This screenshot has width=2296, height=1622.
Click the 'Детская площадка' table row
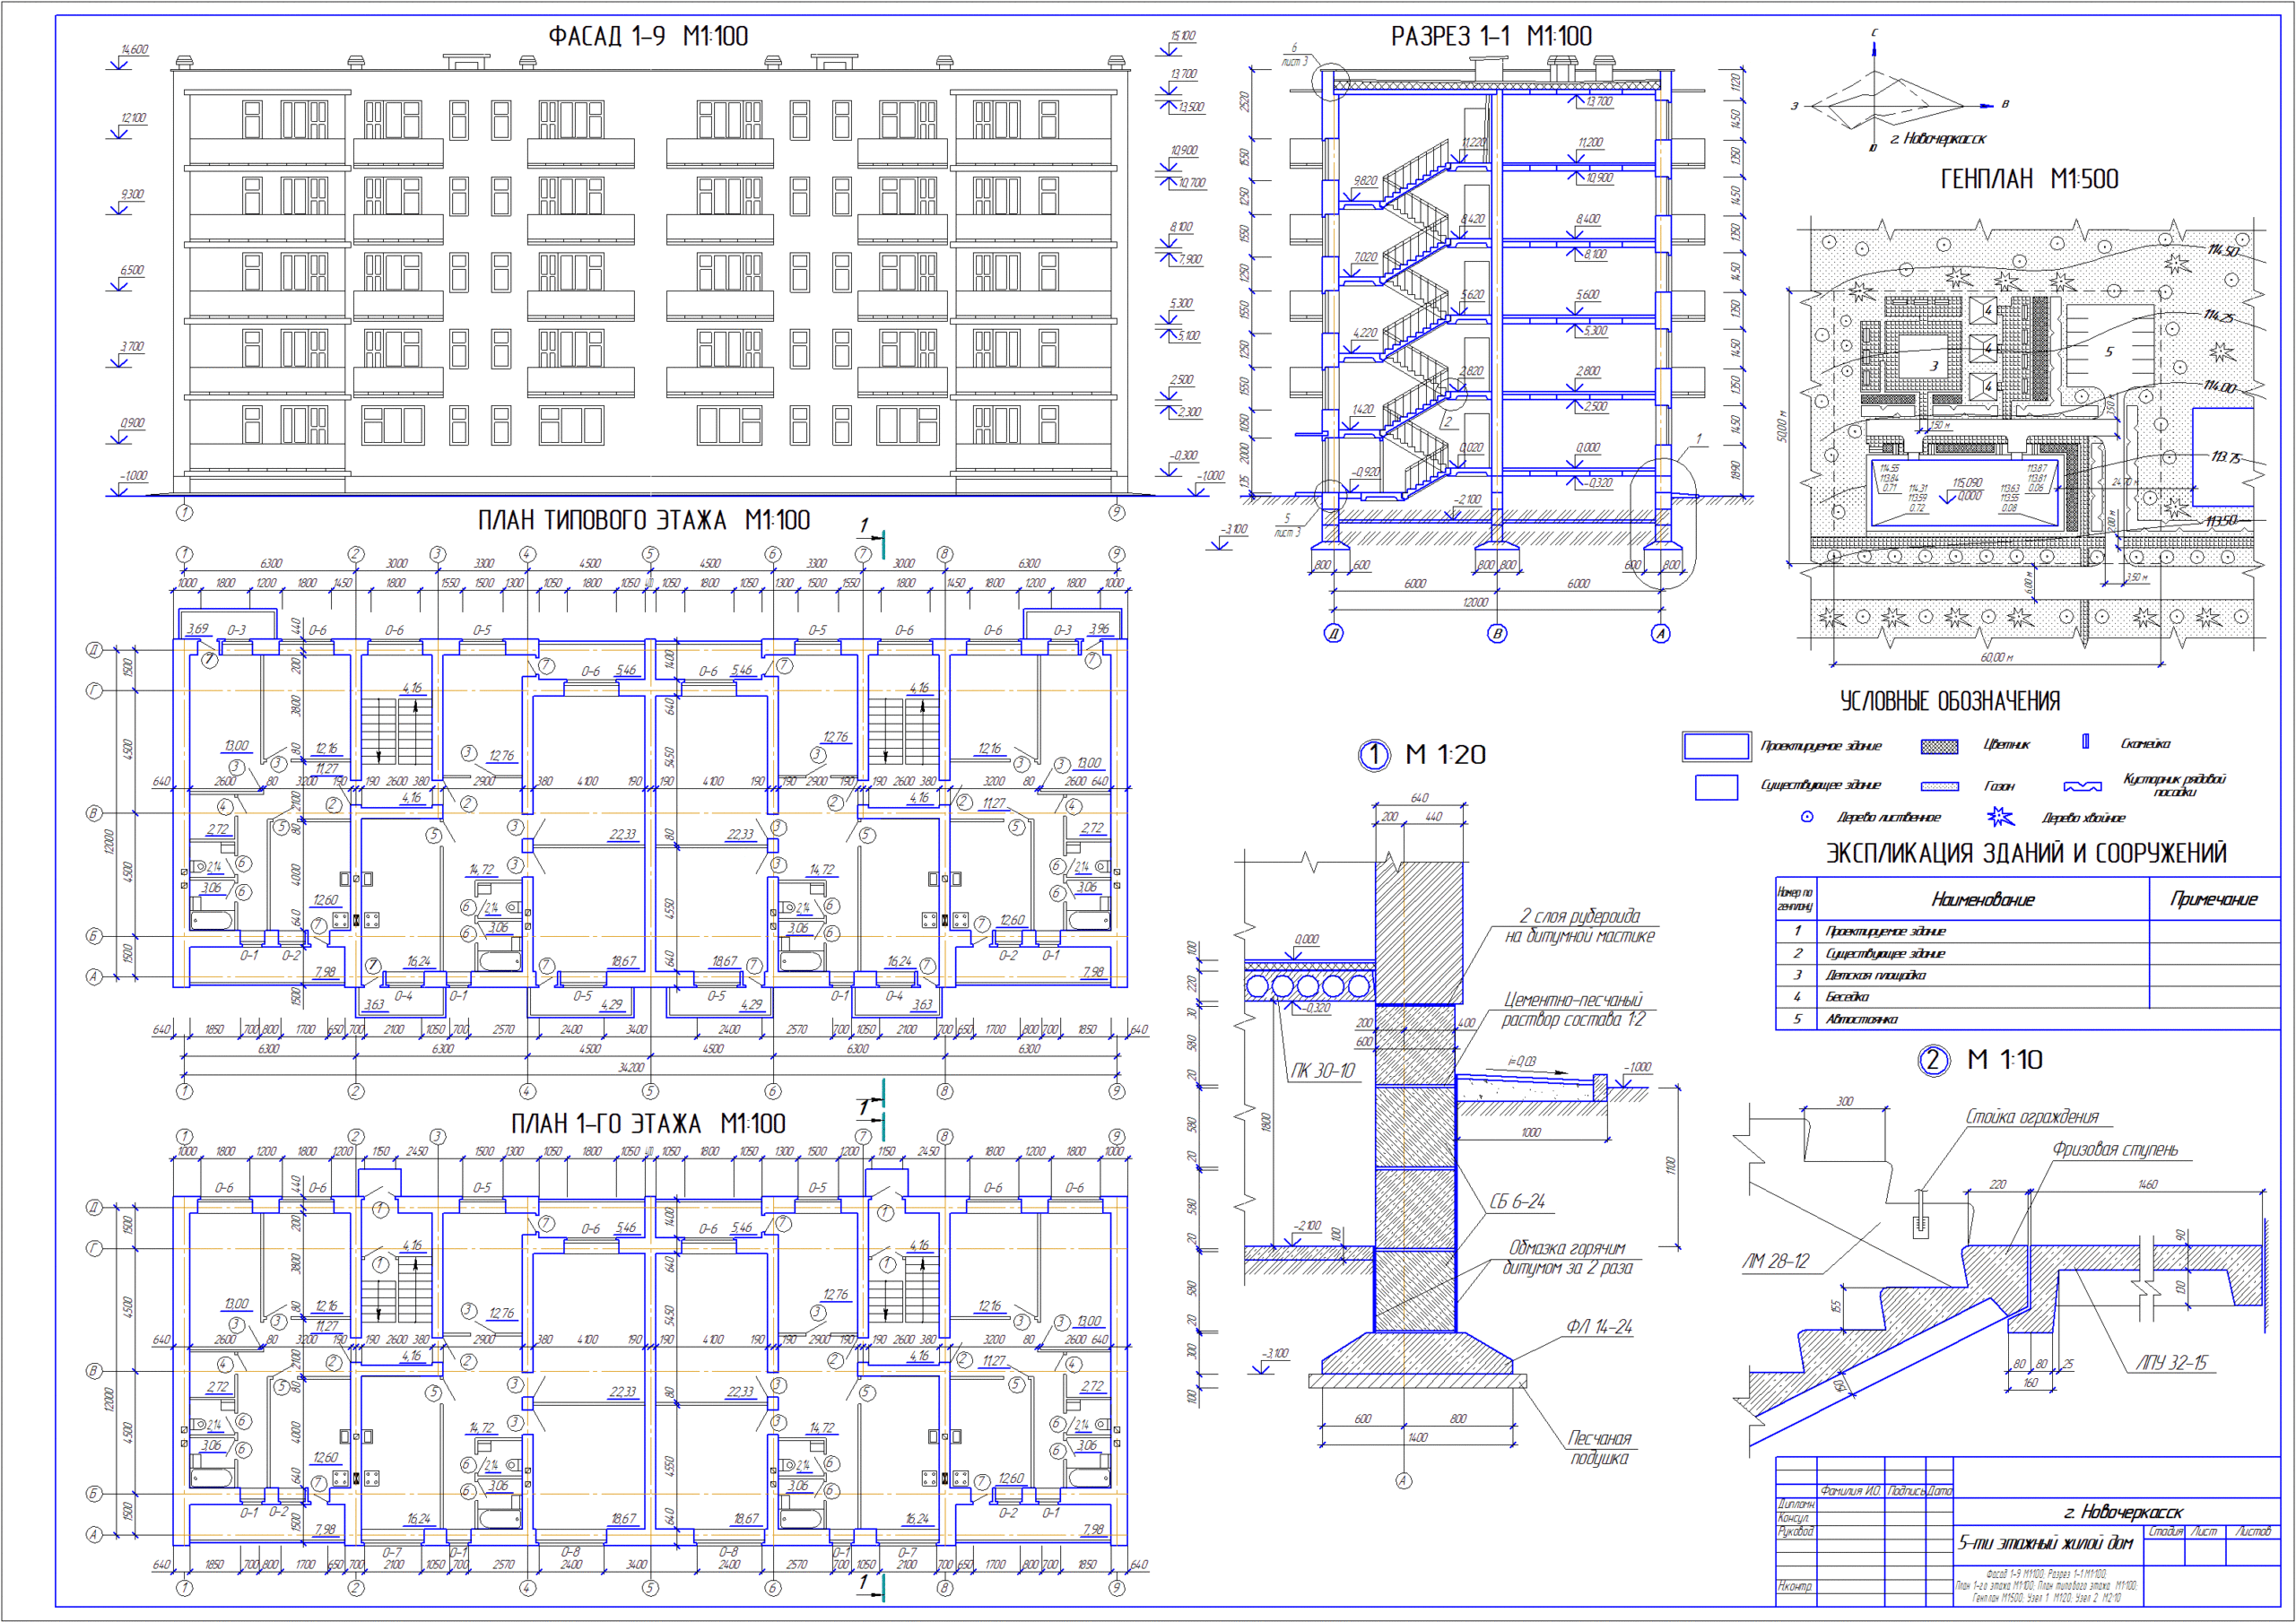(2028, 975)
